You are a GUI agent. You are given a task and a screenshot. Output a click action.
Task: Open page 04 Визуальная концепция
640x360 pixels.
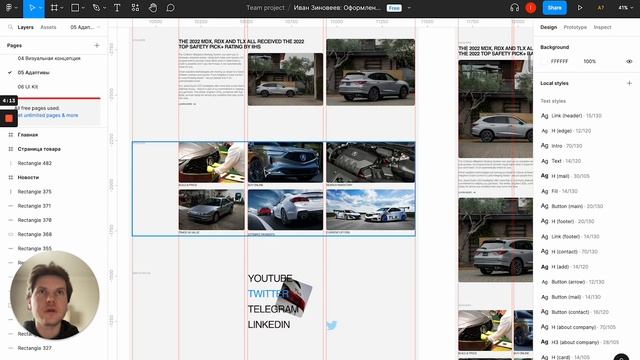click(49, 58)
